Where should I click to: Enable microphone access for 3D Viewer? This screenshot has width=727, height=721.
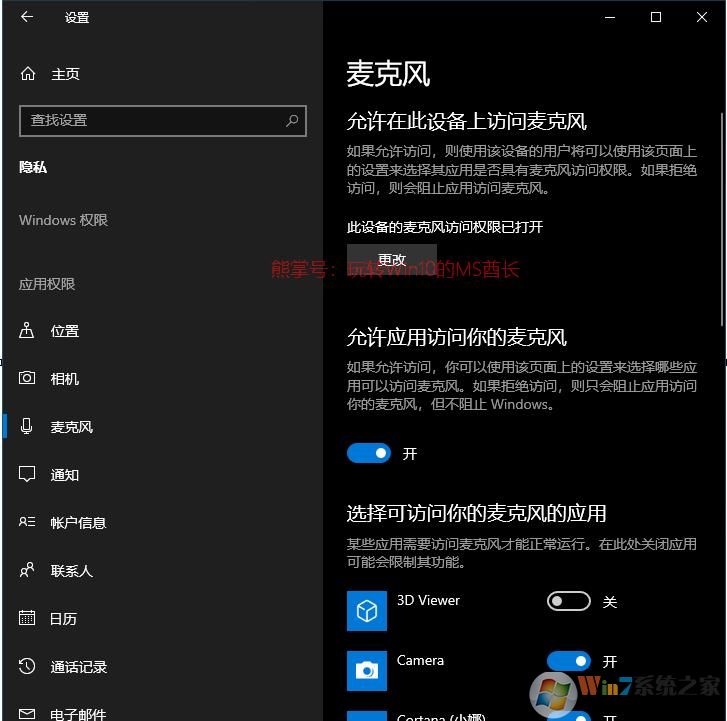tap(568, 601)
